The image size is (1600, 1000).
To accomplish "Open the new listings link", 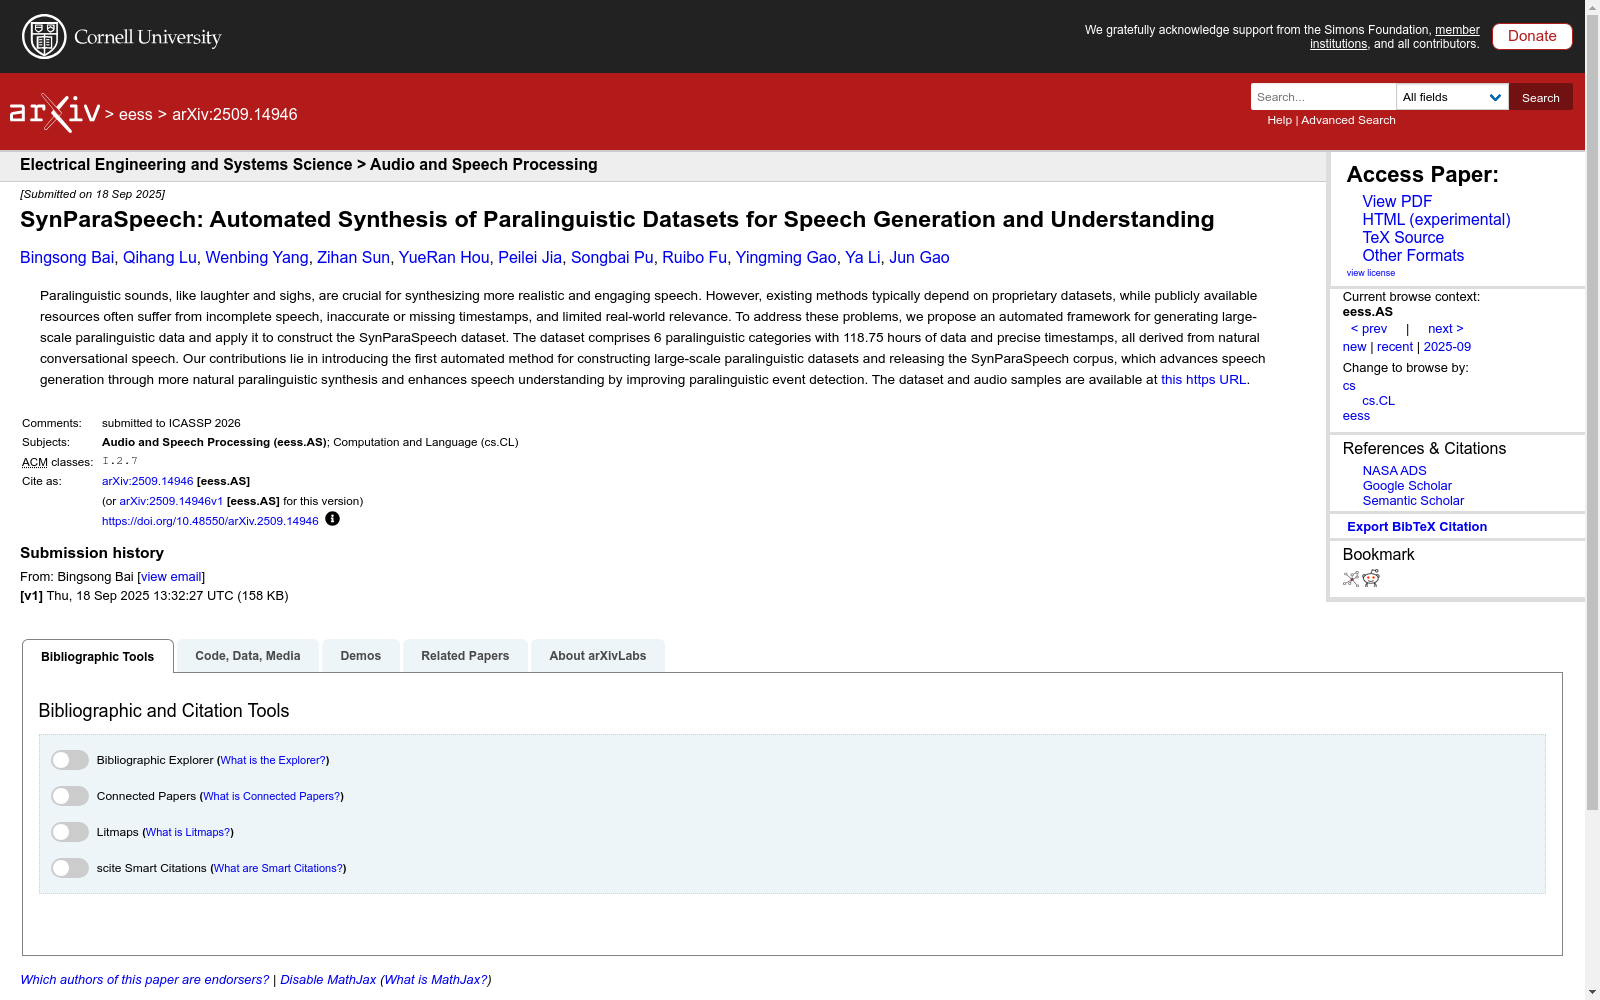I will 1354,347.
